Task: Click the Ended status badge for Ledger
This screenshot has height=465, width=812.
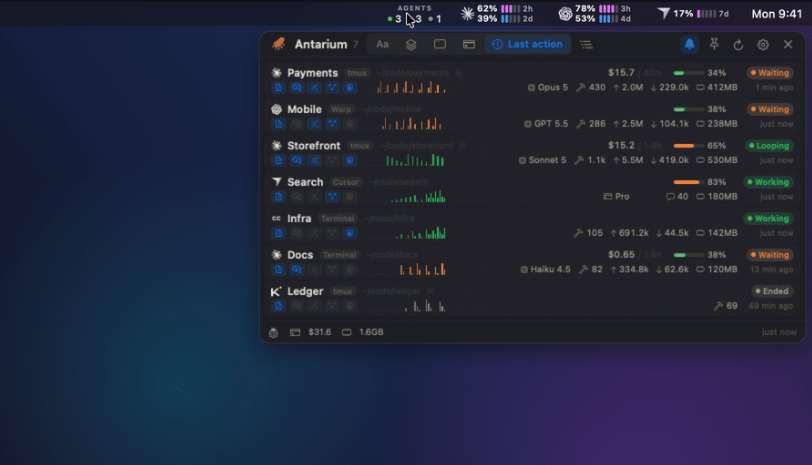Action: pos(772,291)
